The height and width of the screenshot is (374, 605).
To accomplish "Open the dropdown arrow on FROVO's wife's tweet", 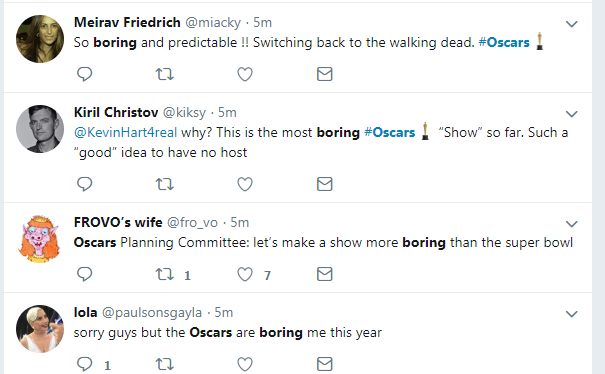I will [x=571, y=224].
